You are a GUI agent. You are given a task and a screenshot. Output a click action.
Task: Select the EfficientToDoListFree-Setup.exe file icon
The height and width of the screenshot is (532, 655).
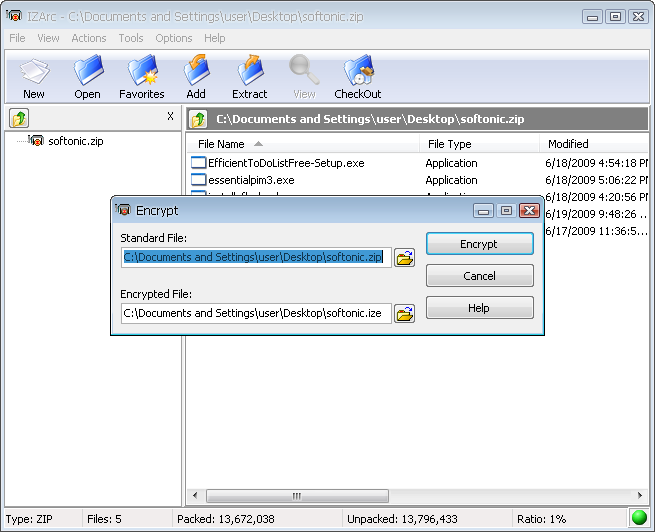click(198, 162)
